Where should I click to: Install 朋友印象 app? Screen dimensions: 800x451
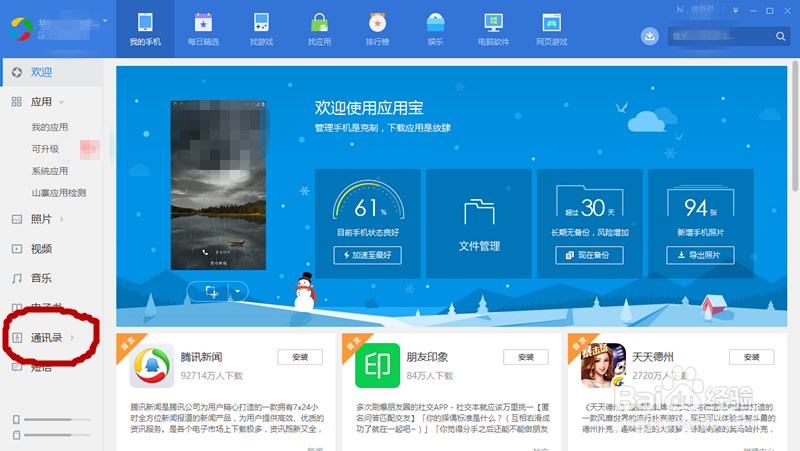pos(526,357)
